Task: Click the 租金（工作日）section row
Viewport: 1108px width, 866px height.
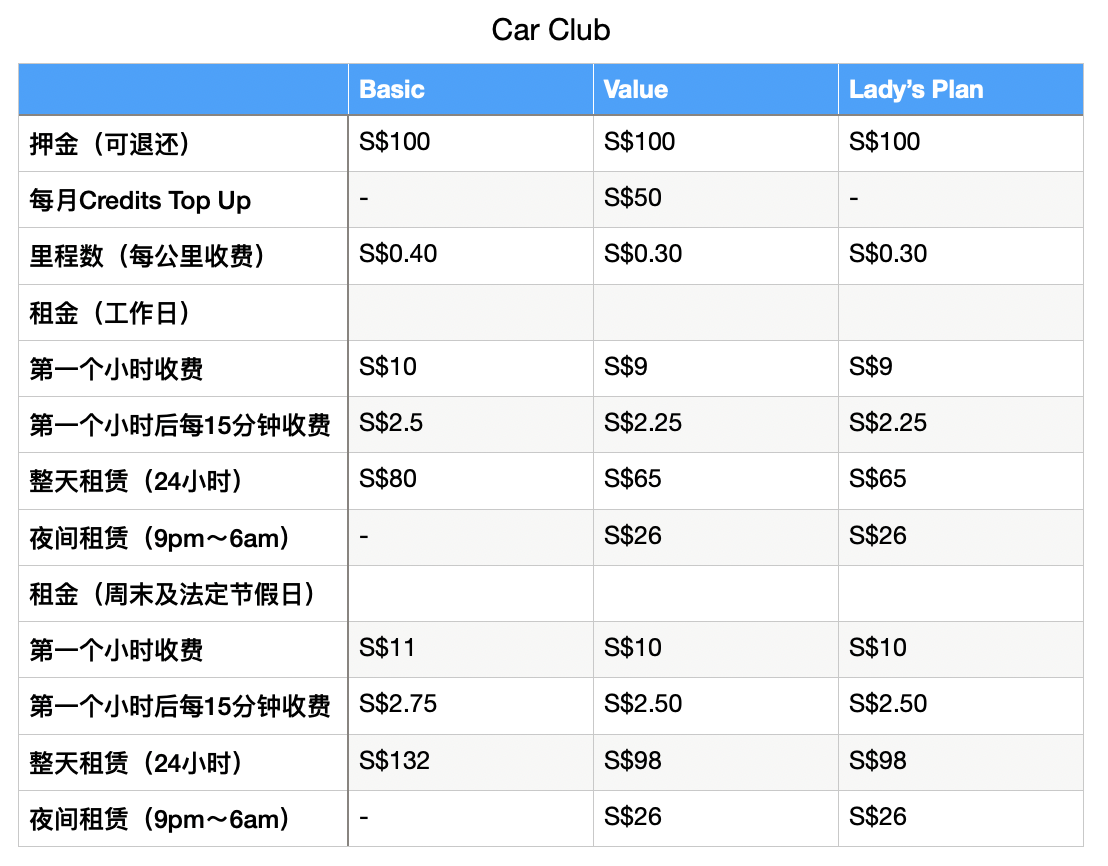Action: (x=109, y=313)
